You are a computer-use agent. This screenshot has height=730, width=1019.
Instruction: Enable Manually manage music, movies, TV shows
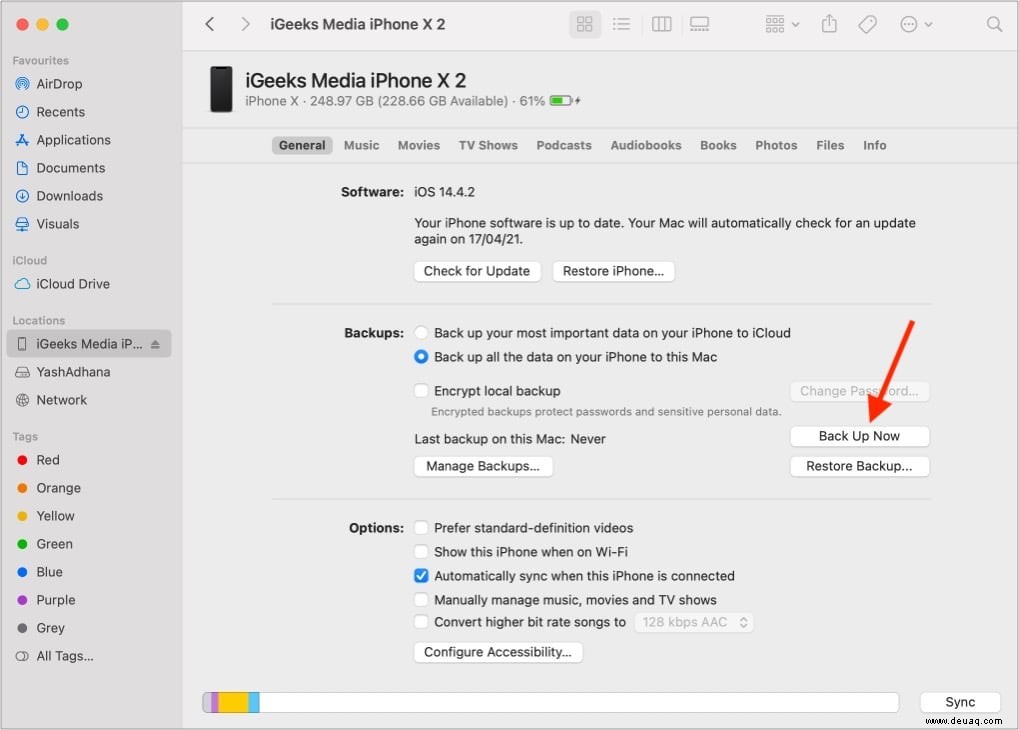[421, 599]
